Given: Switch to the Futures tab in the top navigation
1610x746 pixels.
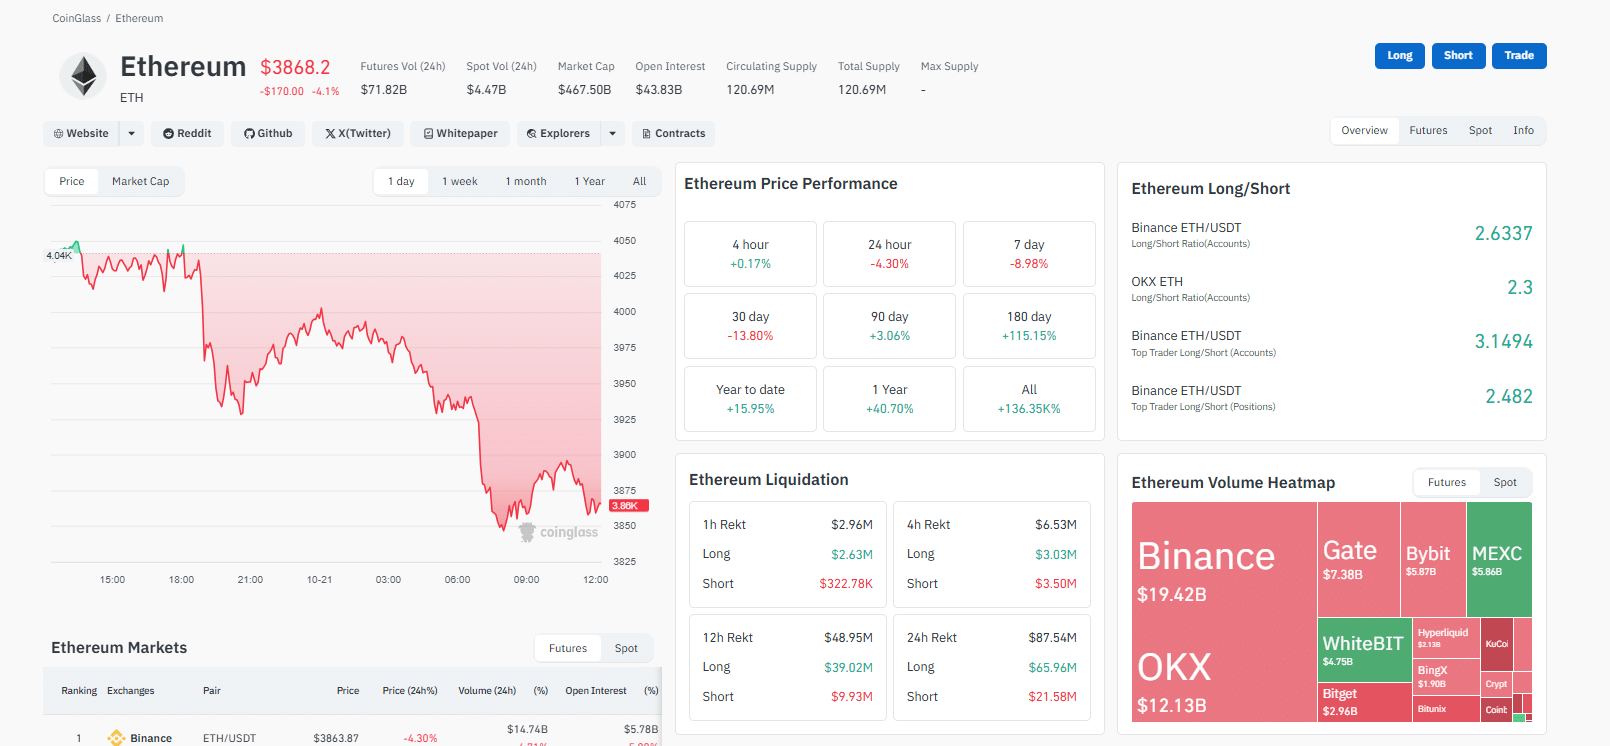Looking at the screenshot, I should pos(1427,130).
